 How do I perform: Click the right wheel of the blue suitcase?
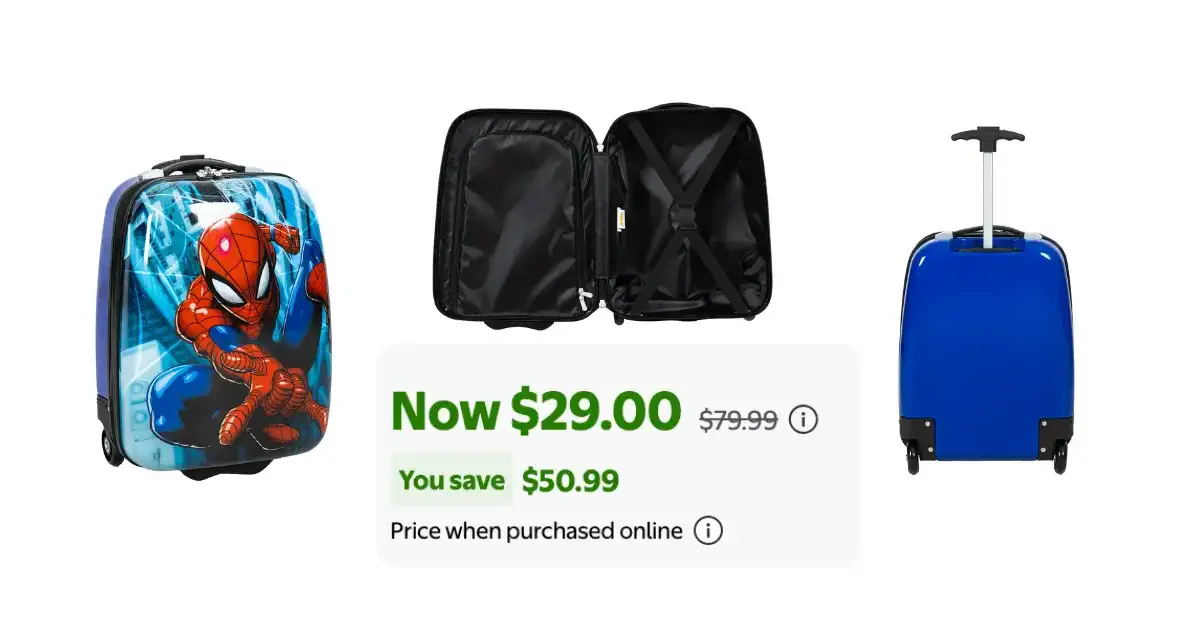[x=1059, y=460]
